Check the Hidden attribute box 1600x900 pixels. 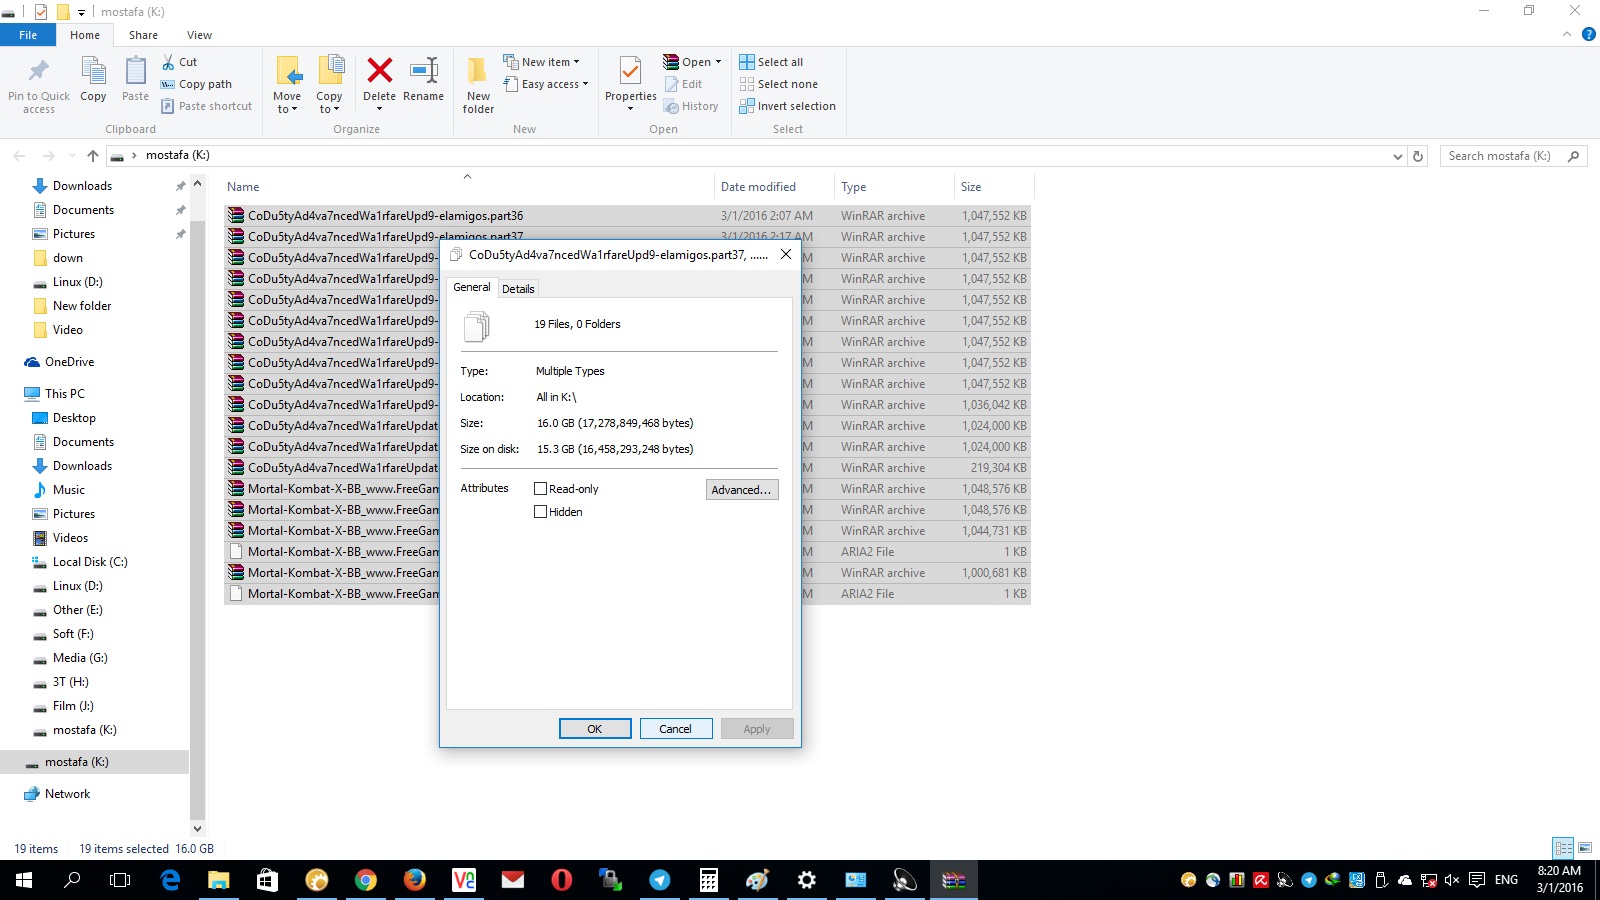tap(540, 512)
